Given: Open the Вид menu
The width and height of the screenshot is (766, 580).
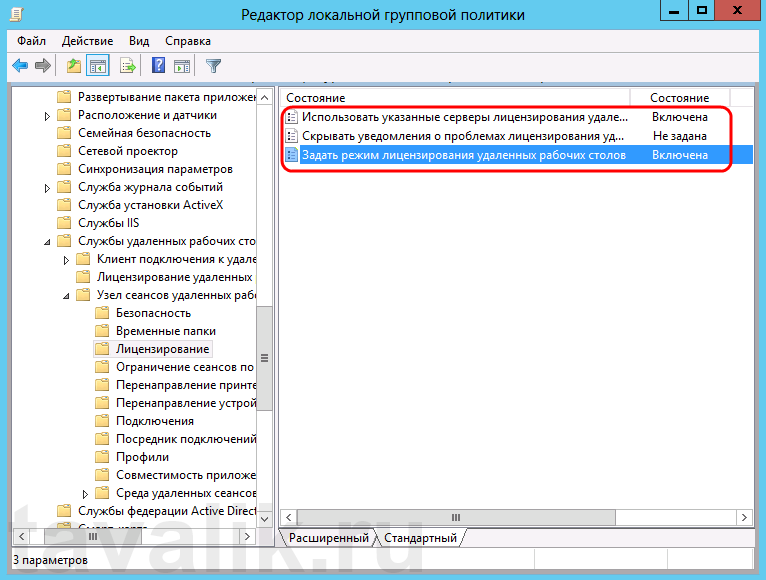Looking at the screenshot, I should pyautogui.click(x=139, y=41).
